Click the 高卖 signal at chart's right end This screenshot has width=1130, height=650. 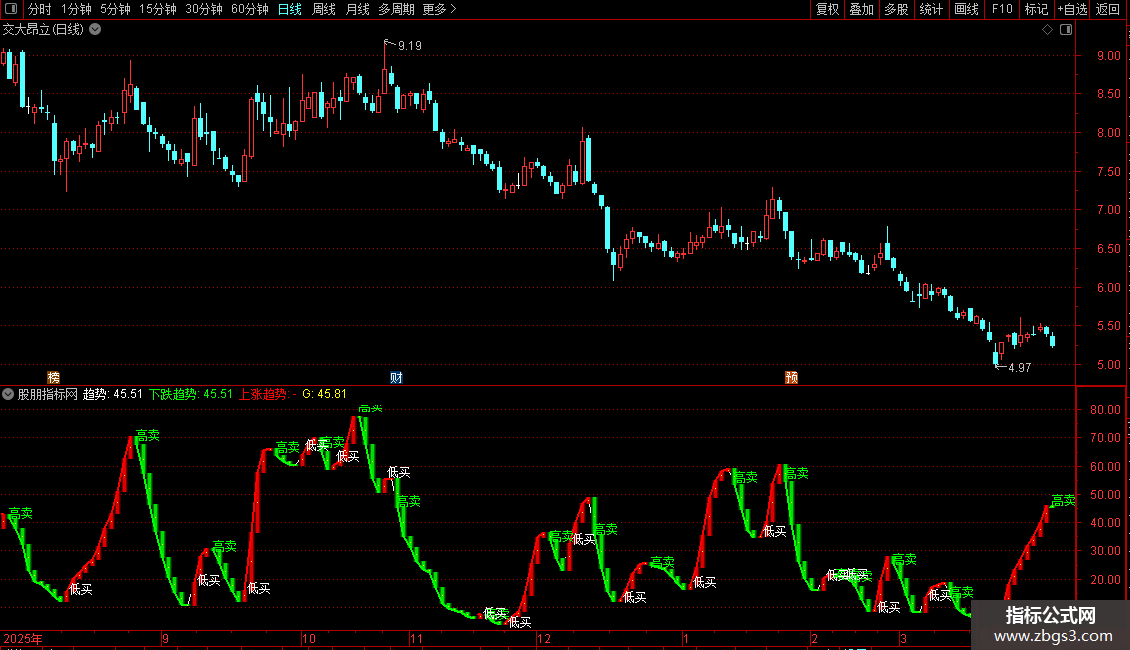click(x=1063, y=500)
